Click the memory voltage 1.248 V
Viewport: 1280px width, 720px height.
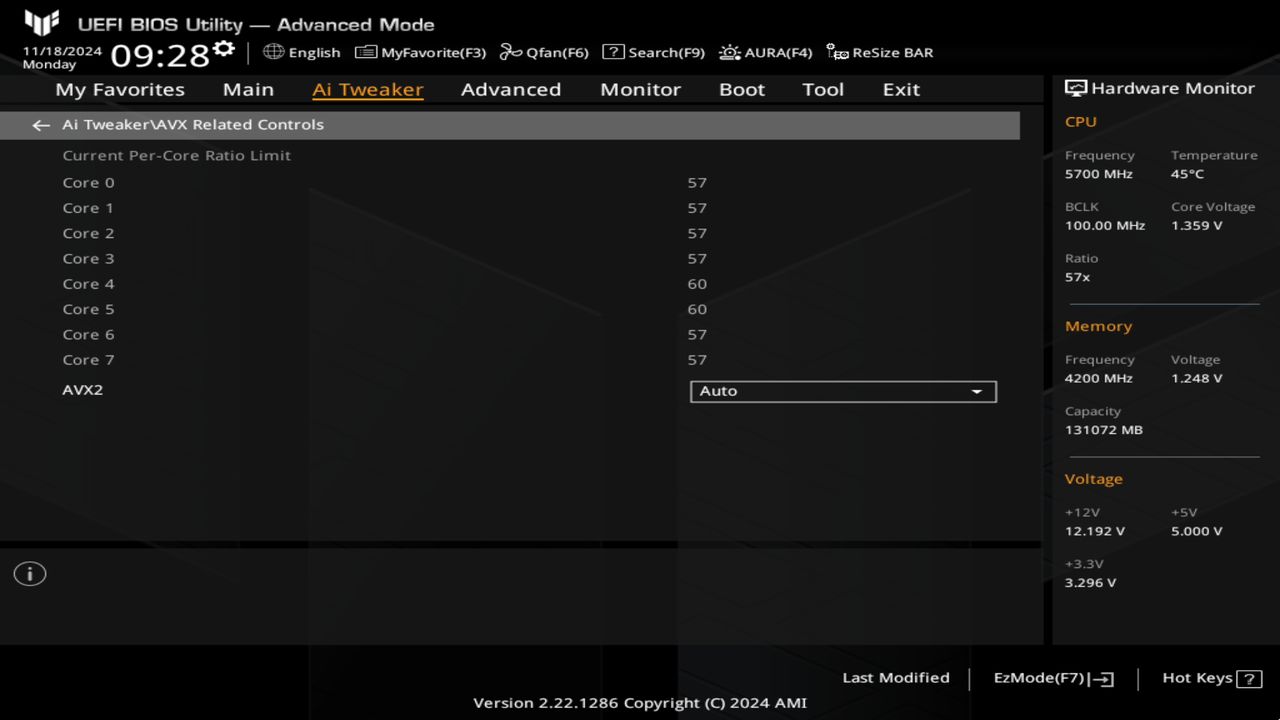1197,379
